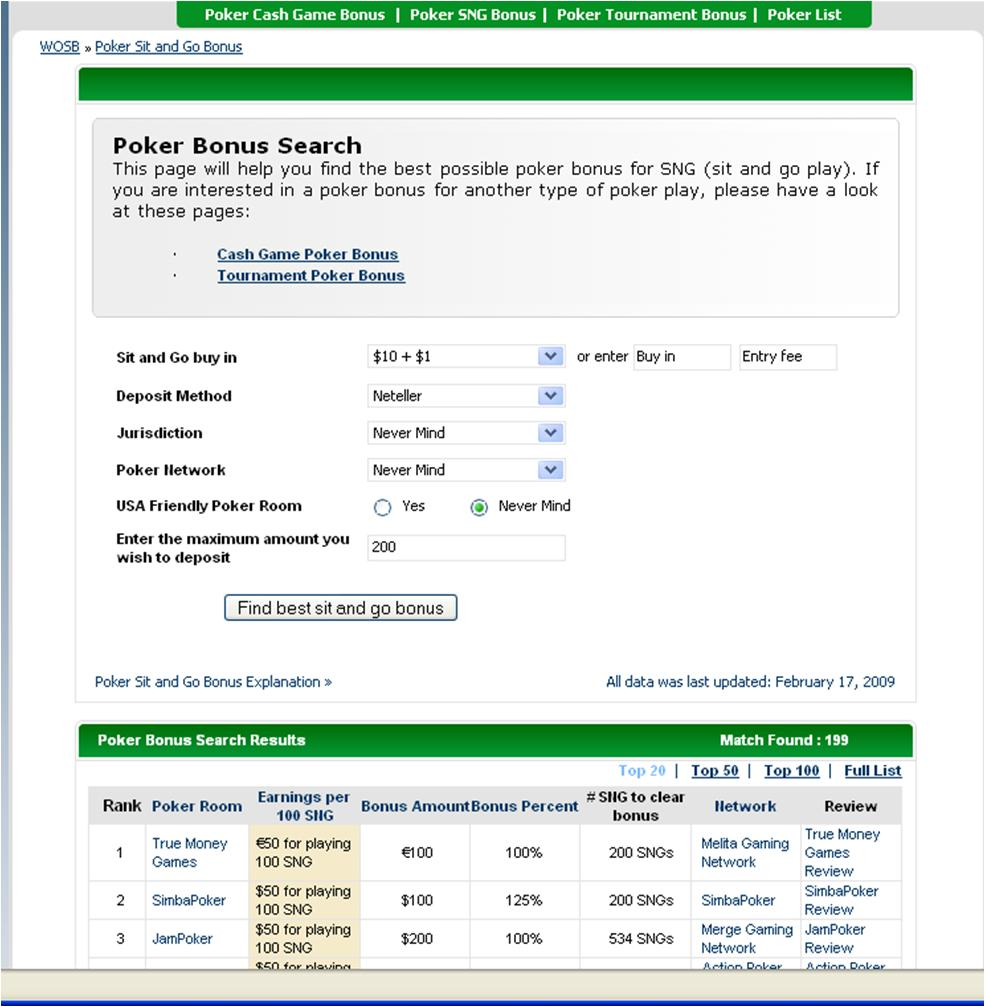Screen dimensions: 985x1007
Task: Click the $200 bonus amount cell
Action: pos(417,939)
